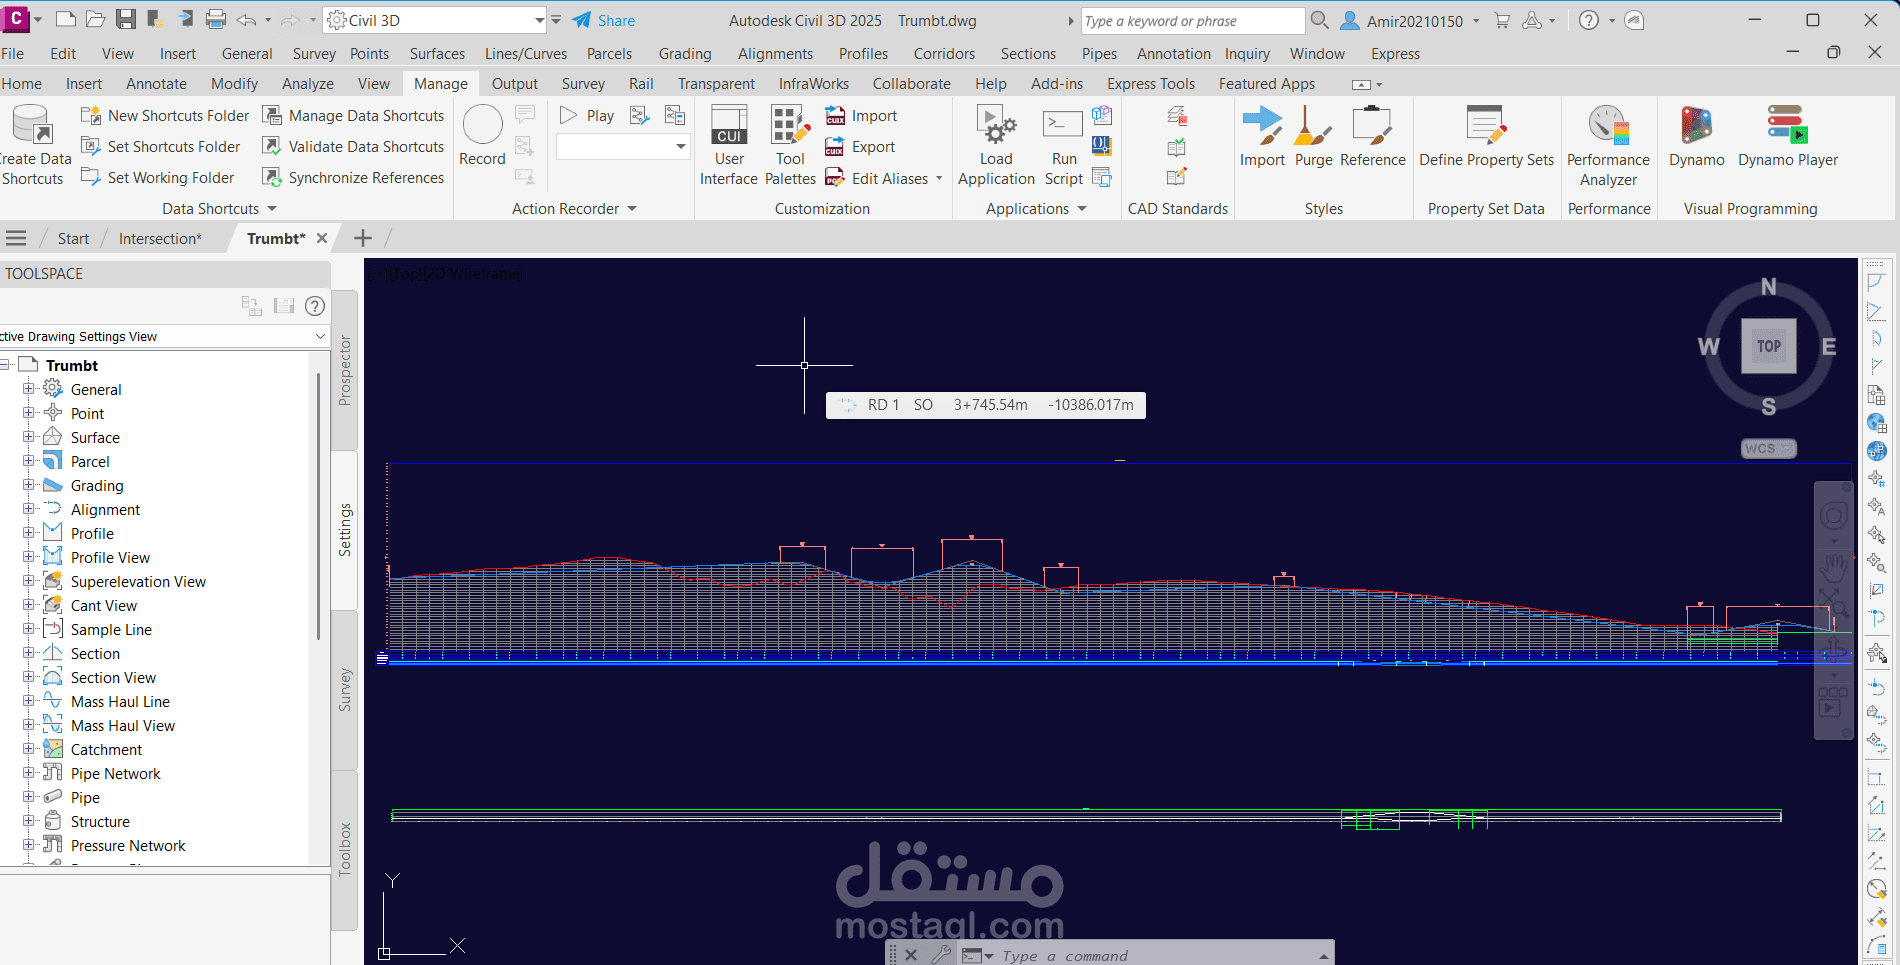
Task: Open the Toolbox side tab
Action: coord(345,850)
